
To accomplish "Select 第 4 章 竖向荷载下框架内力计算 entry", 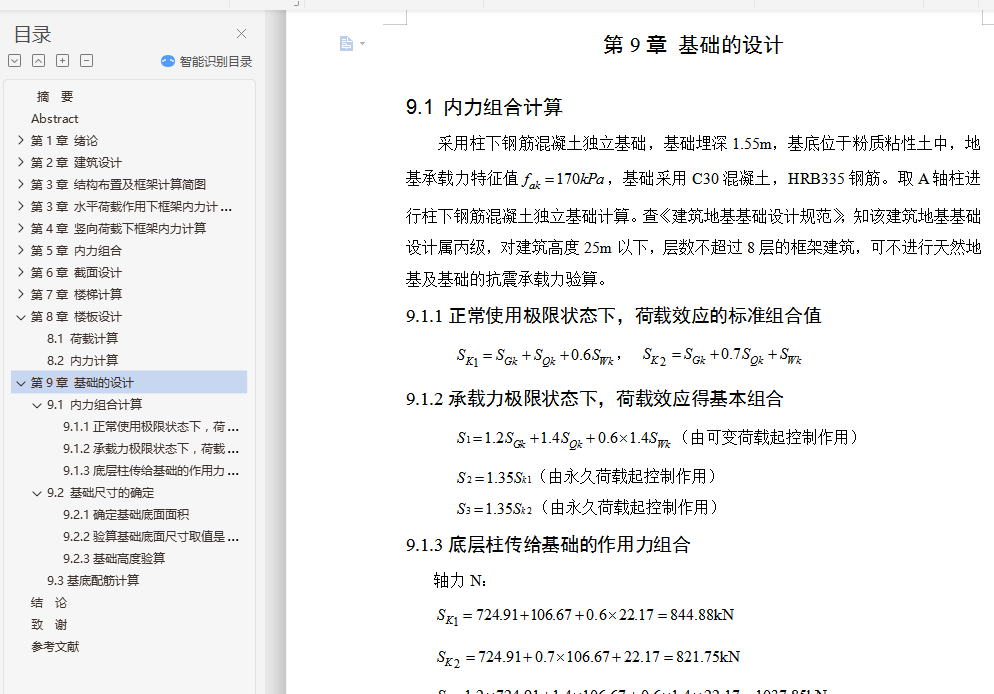I will (118, 228).
